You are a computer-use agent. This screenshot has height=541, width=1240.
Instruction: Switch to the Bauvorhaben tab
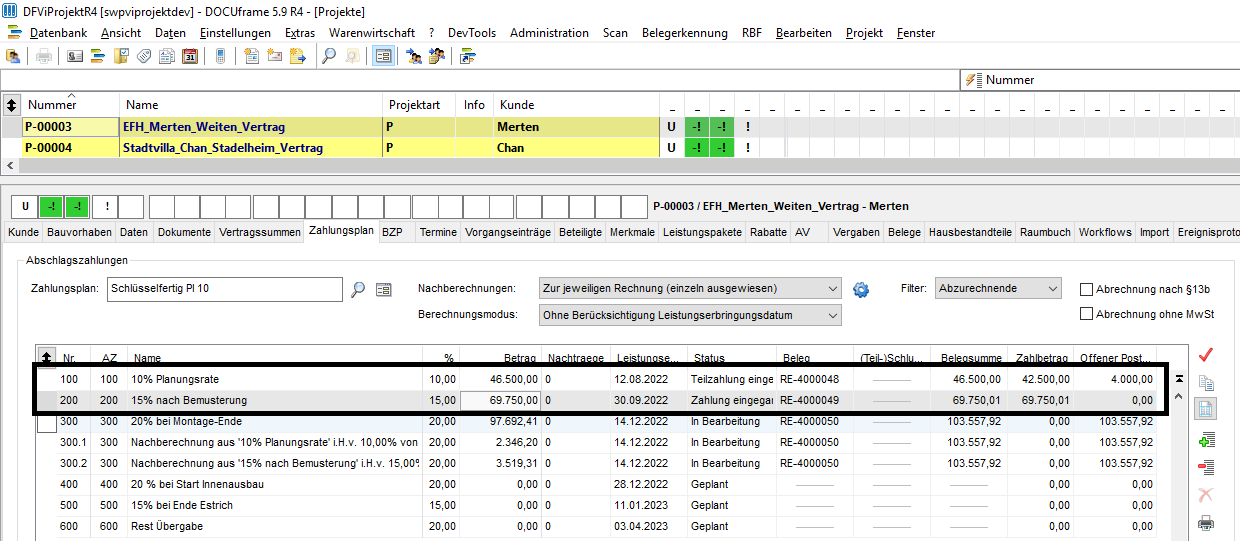click(79, 232)
